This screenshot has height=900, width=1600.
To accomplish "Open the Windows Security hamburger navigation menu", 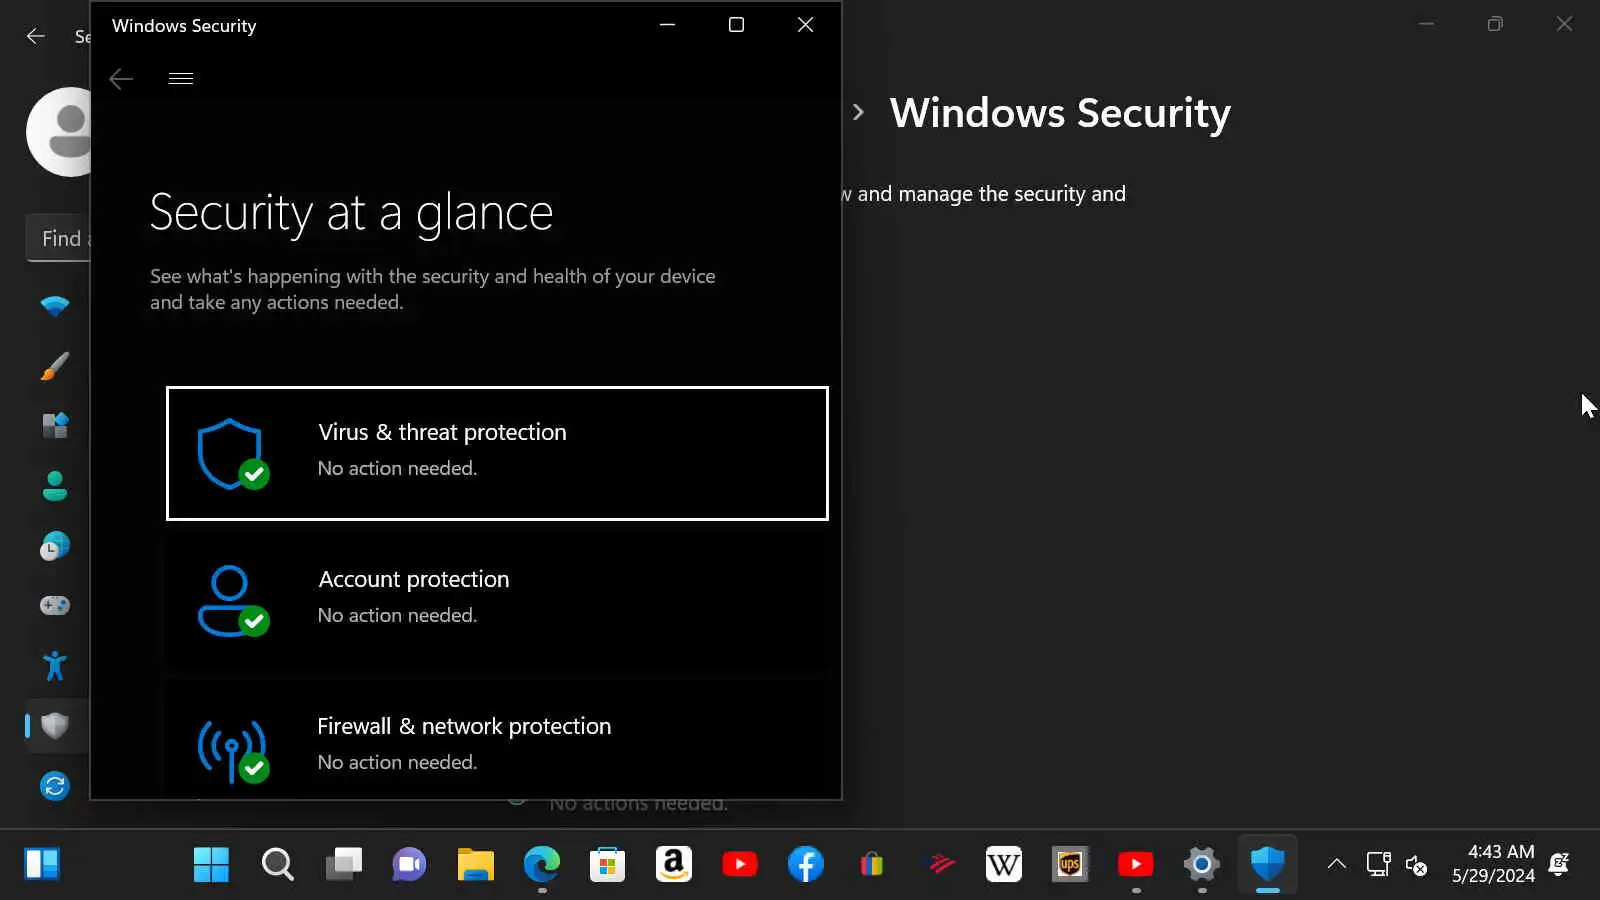I will [181, 79].
